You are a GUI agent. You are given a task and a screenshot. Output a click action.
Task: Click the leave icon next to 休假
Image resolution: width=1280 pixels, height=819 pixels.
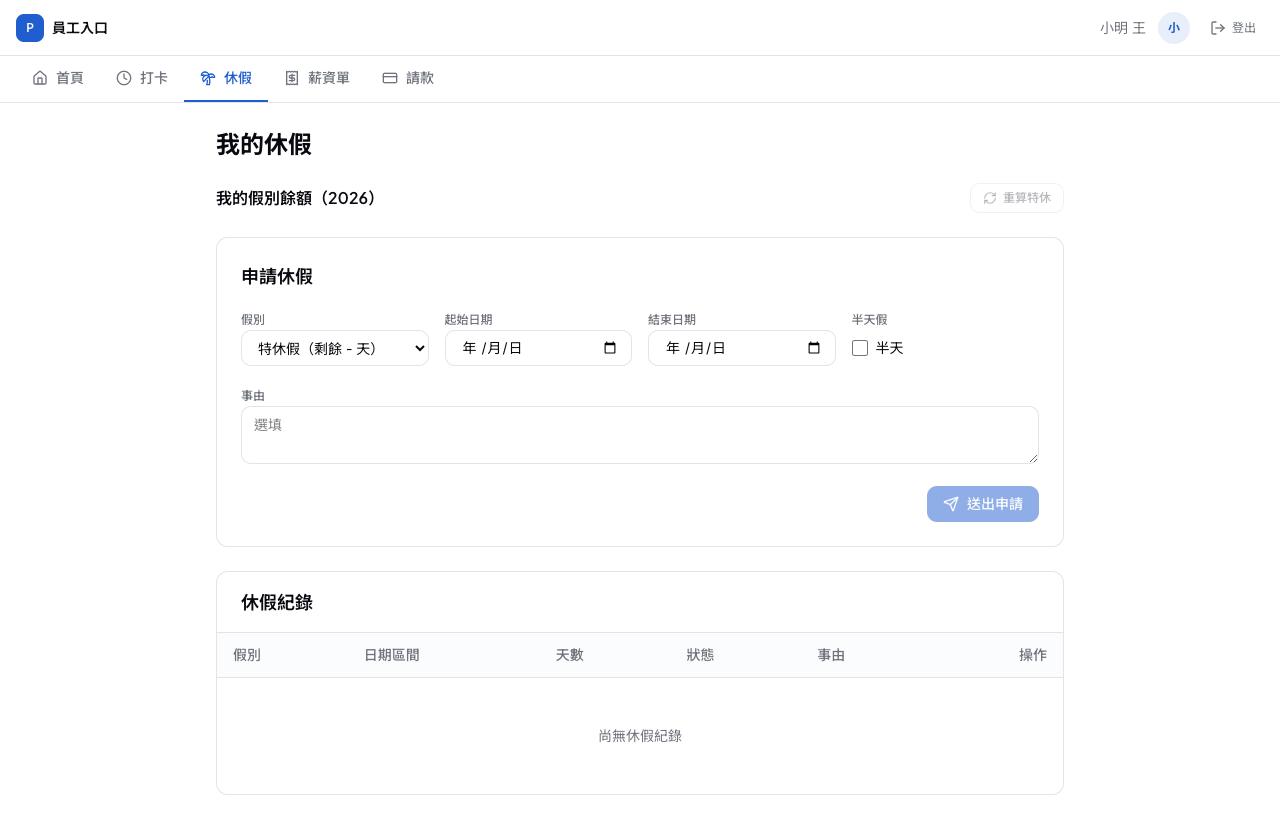coord(208,78)
